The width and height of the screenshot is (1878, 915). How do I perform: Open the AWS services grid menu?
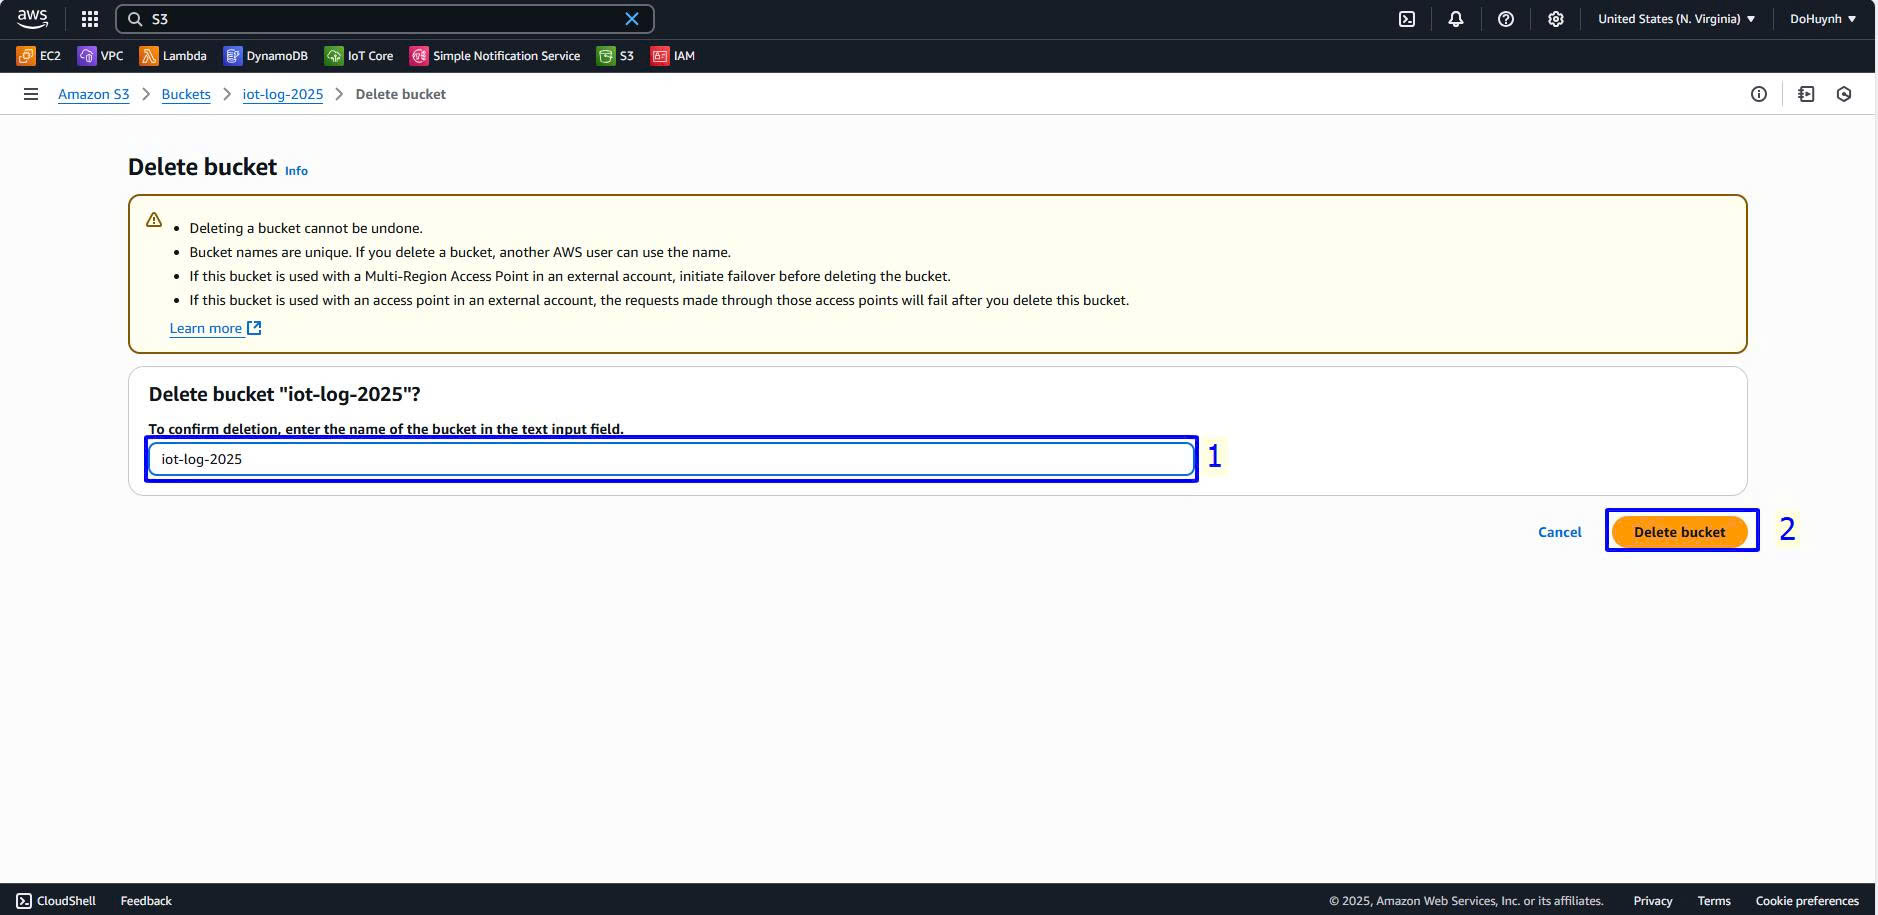90,19
